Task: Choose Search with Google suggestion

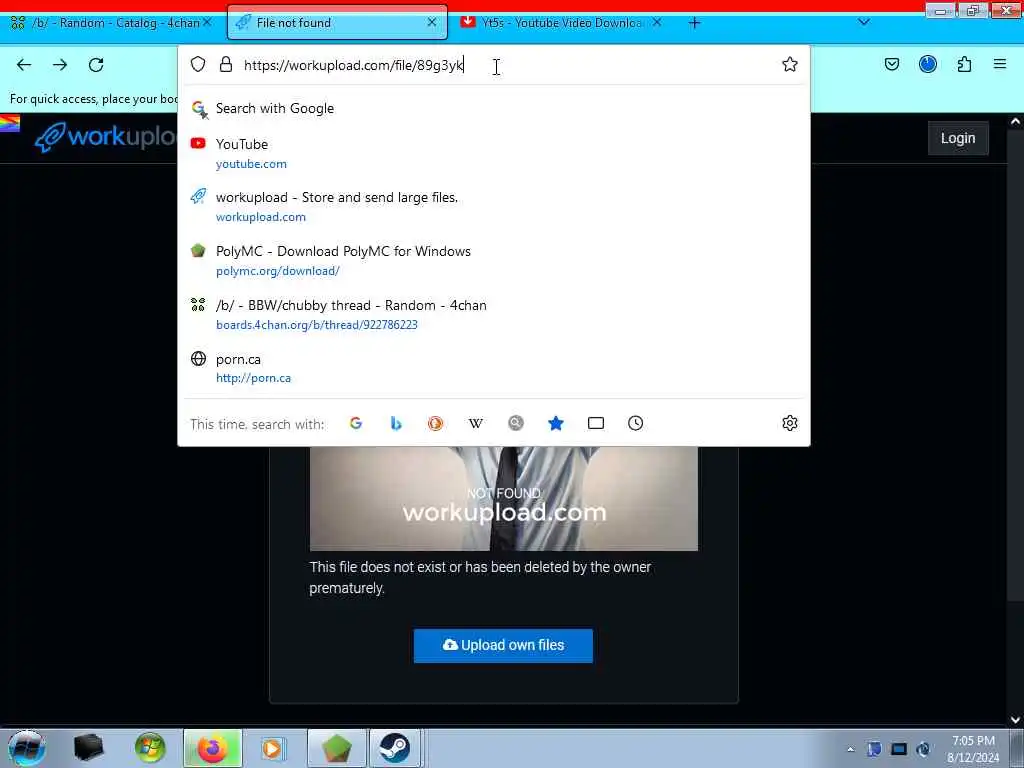Action: pyautogui.click(x=493, y=108)
